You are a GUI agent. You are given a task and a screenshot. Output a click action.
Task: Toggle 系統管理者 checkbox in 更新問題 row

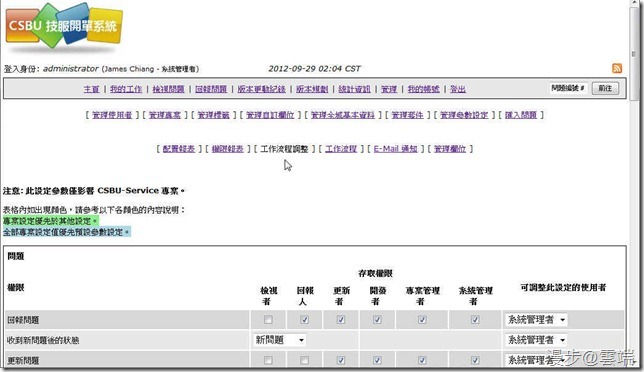point(475,360)
